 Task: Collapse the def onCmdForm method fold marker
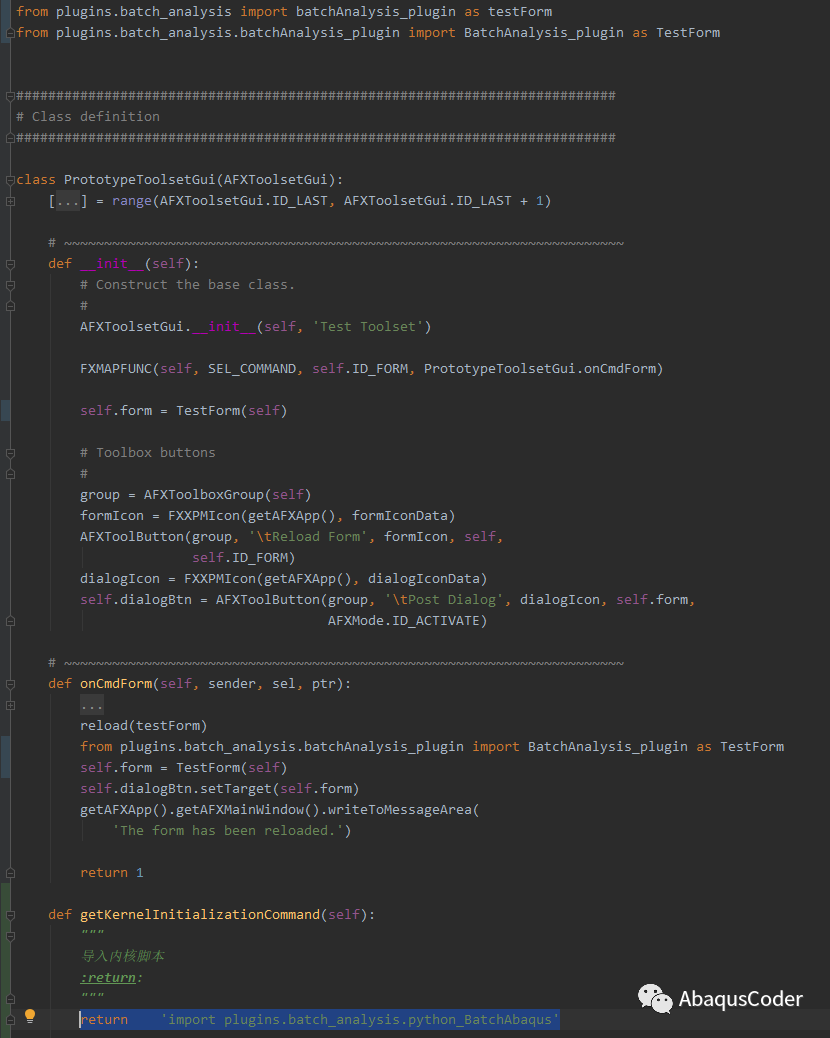pyautogui.click(x=10, y=684)
